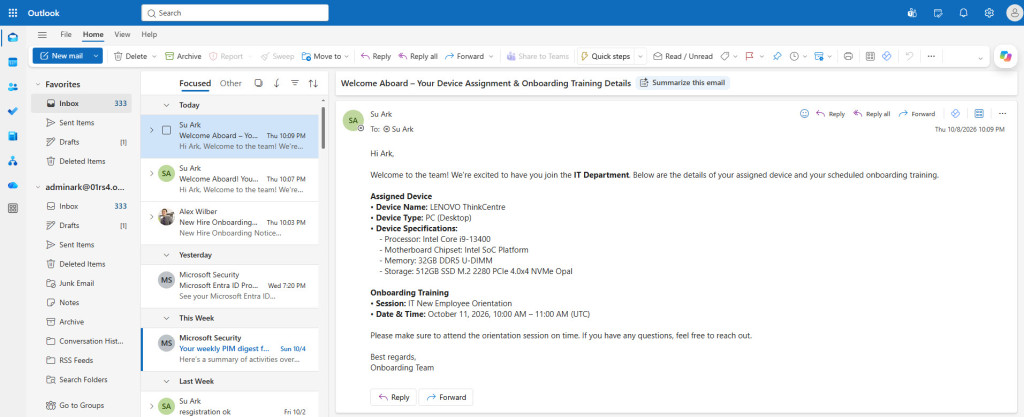The width and height of the screenshot is (1024, 417).
Task: Expand the Delete dropdown arrow
Action: pyautogui.click(x=154, y=56)
